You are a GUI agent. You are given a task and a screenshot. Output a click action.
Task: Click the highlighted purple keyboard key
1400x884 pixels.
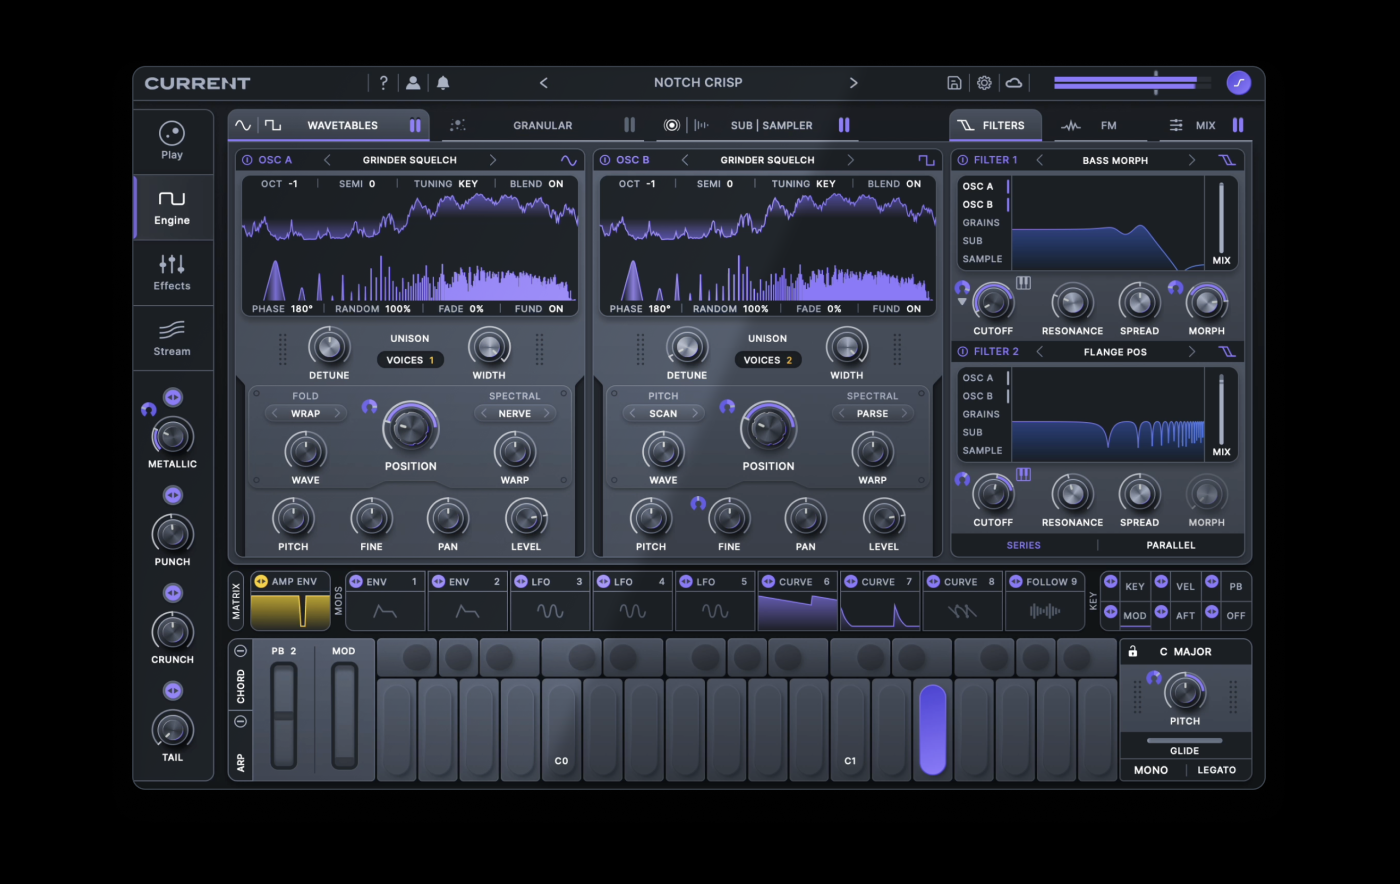click(x=932, y=729)
